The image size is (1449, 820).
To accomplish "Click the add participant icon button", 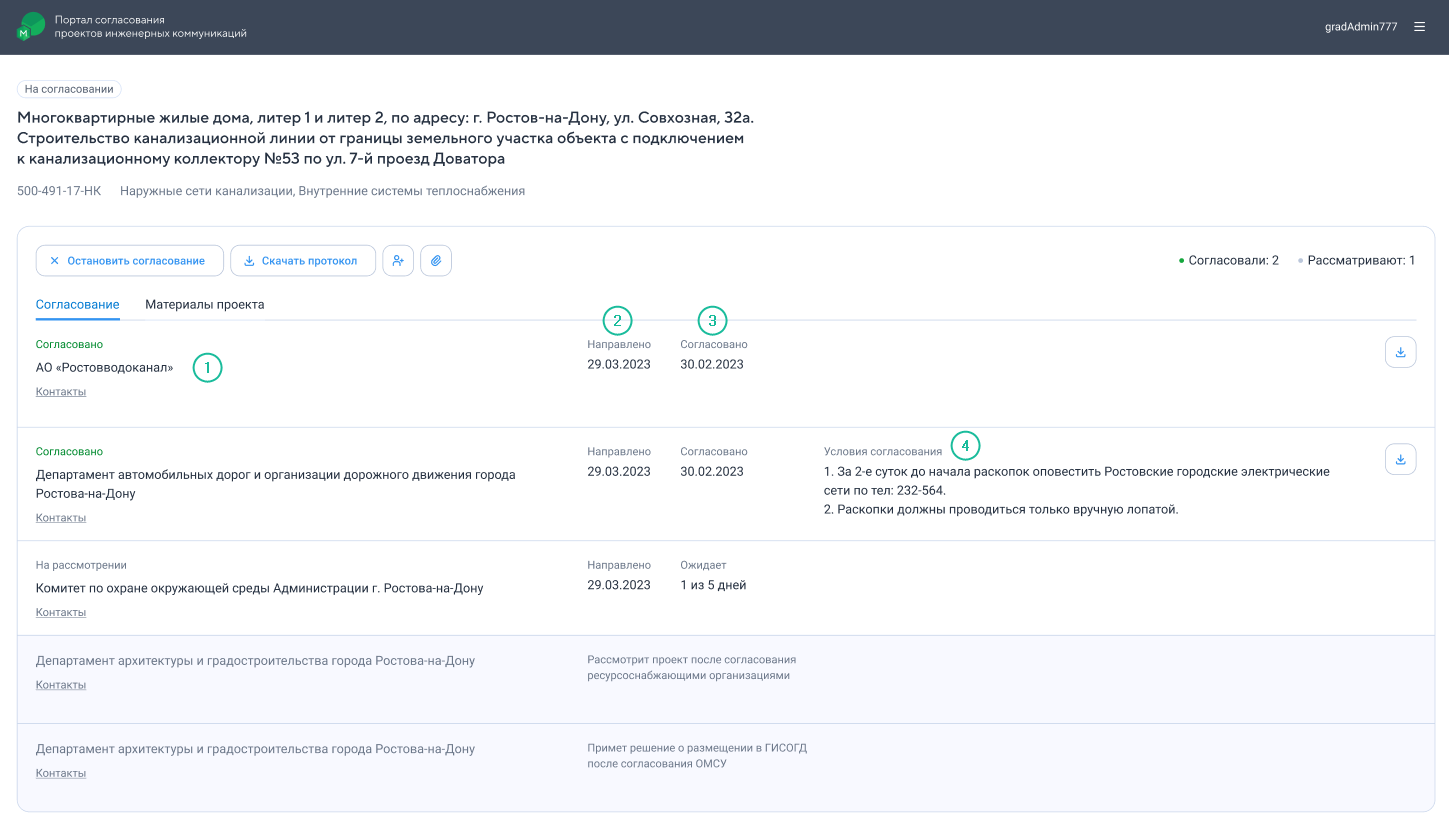I will 398,260.
